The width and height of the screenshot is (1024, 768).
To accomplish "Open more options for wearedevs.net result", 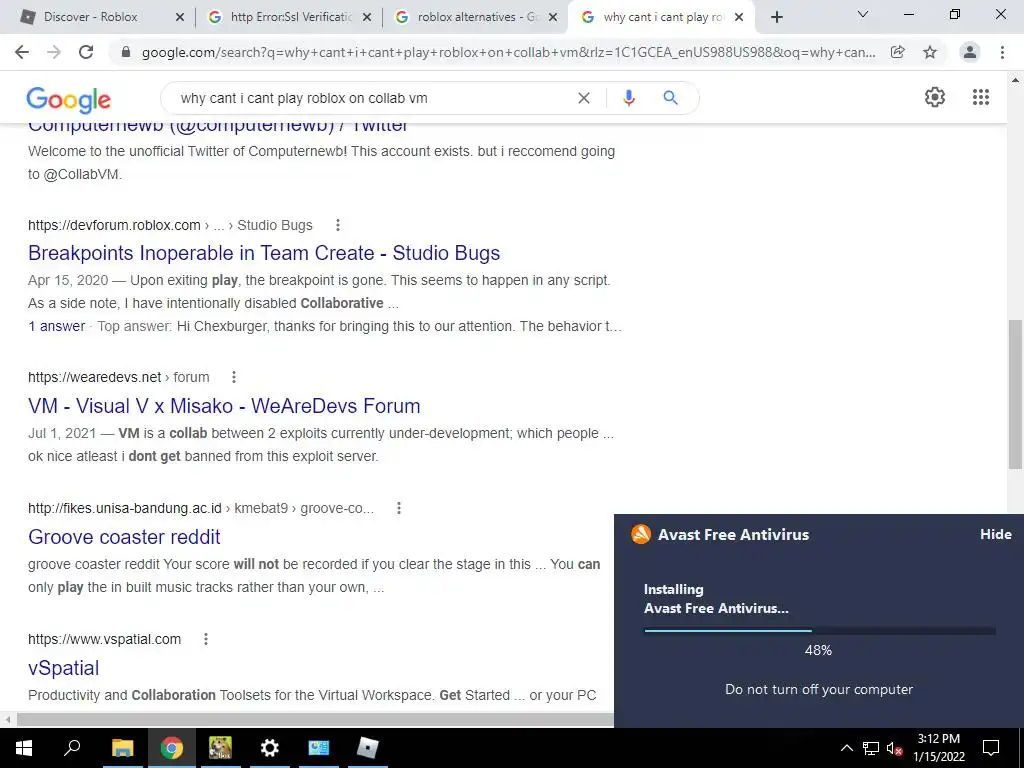I will coord(234,377).
